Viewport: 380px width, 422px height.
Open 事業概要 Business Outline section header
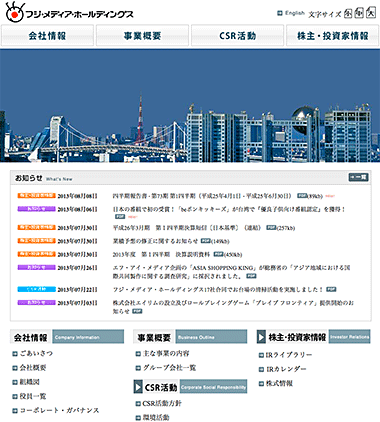coord(190,337)
